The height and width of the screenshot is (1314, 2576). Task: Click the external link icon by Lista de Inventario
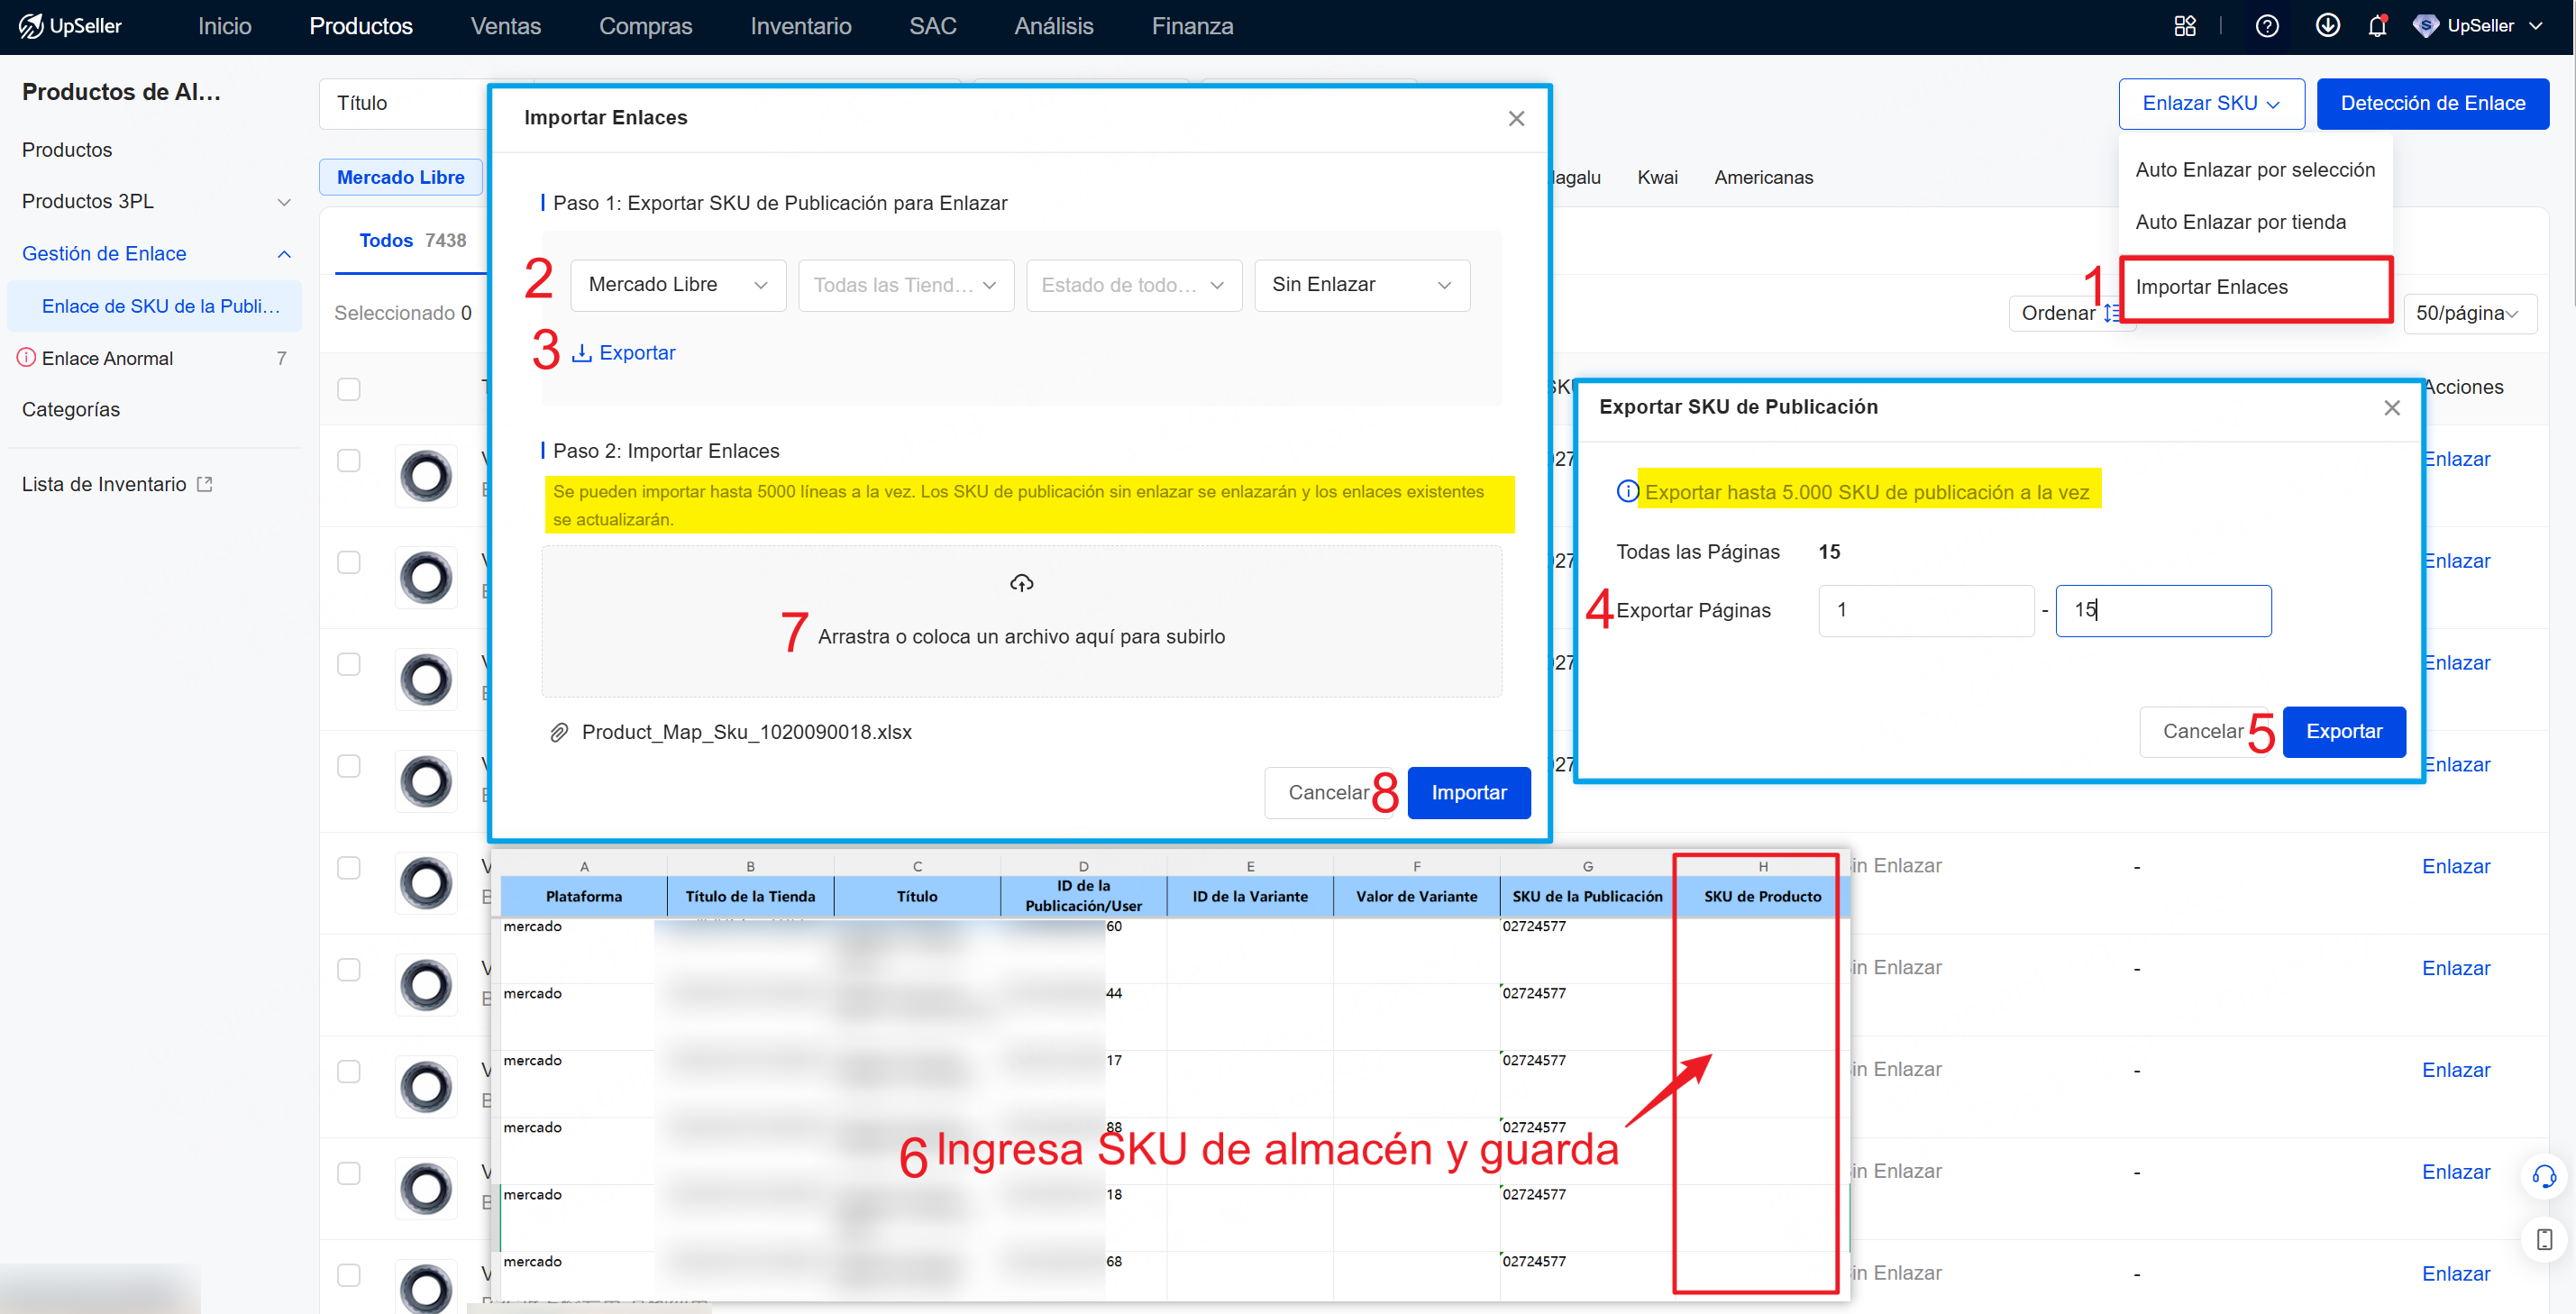[205, 484]
